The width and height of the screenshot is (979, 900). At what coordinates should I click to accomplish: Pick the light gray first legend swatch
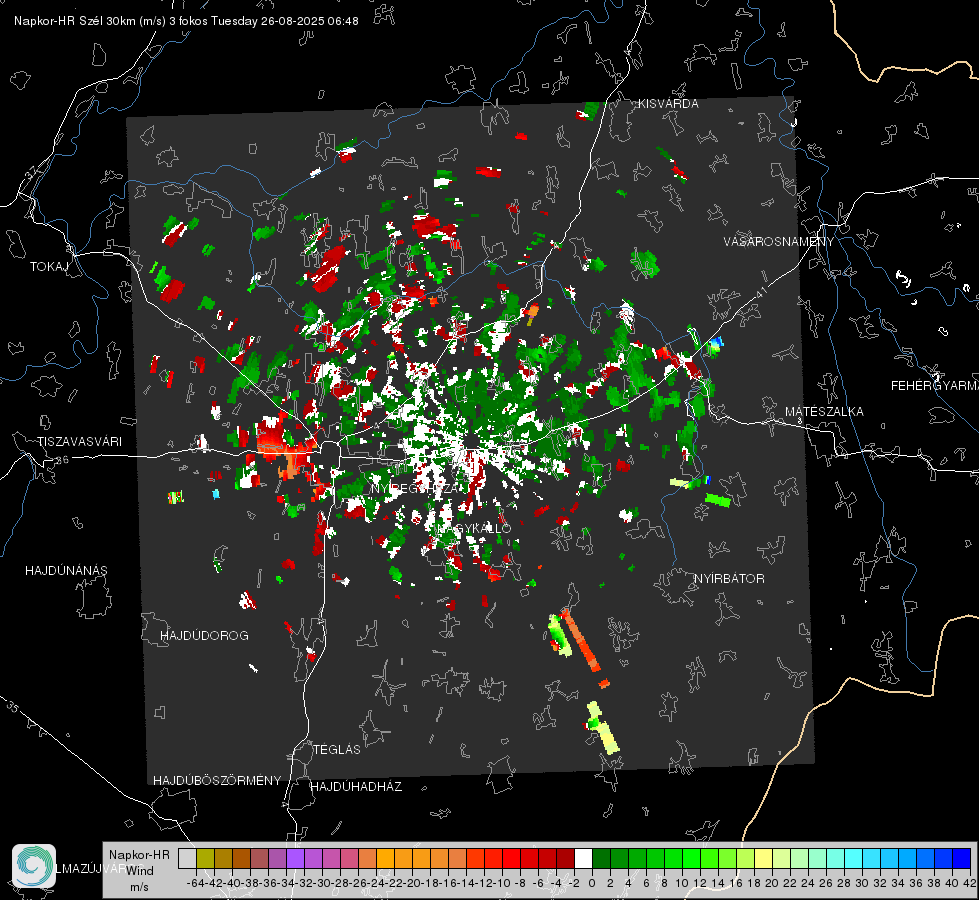click(187, 859)
